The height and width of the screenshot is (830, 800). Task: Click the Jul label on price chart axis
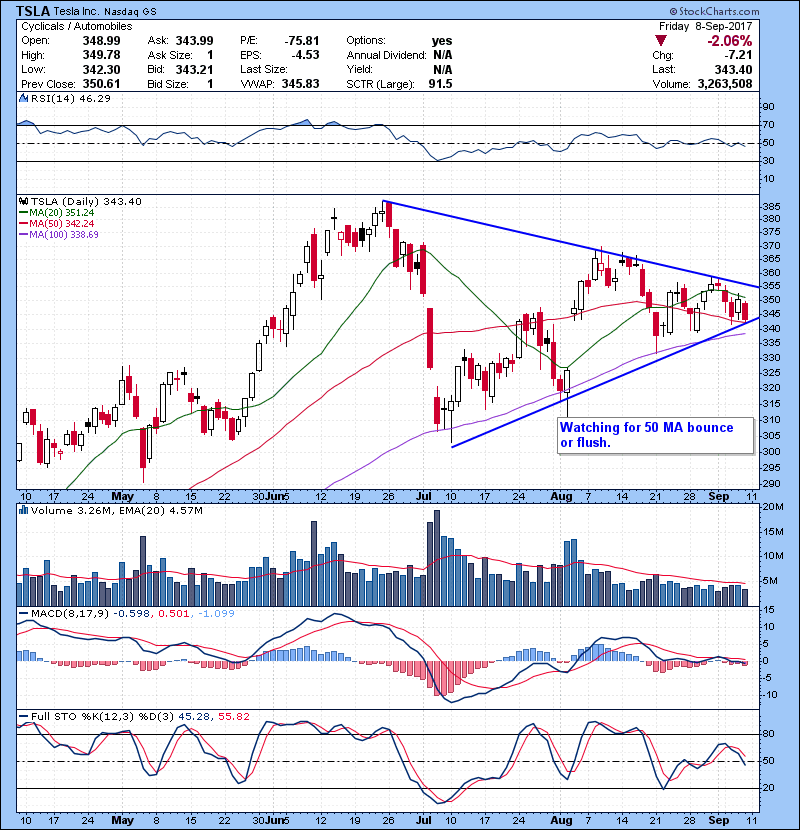[x=424, y=497]
